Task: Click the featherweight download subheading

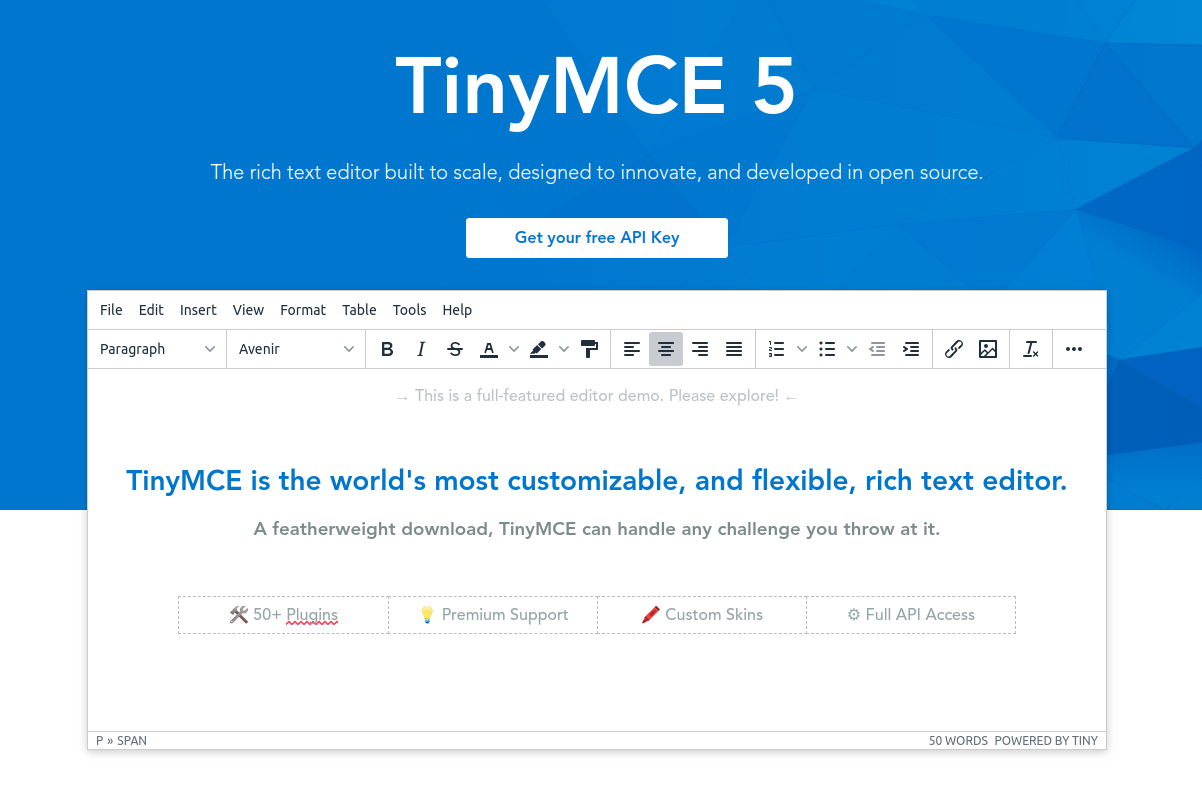Action: coord(597,529)
